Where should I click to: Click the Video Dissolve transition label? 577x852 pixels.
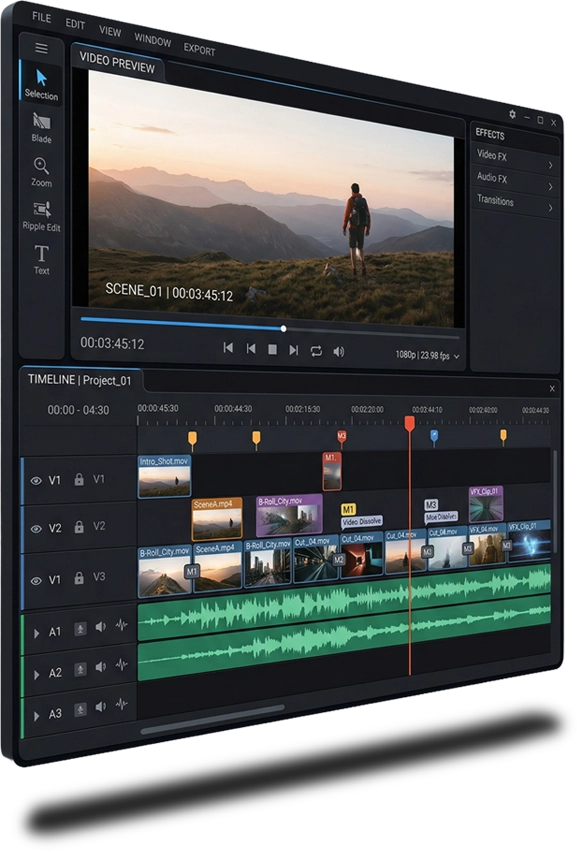pos(362,522)
